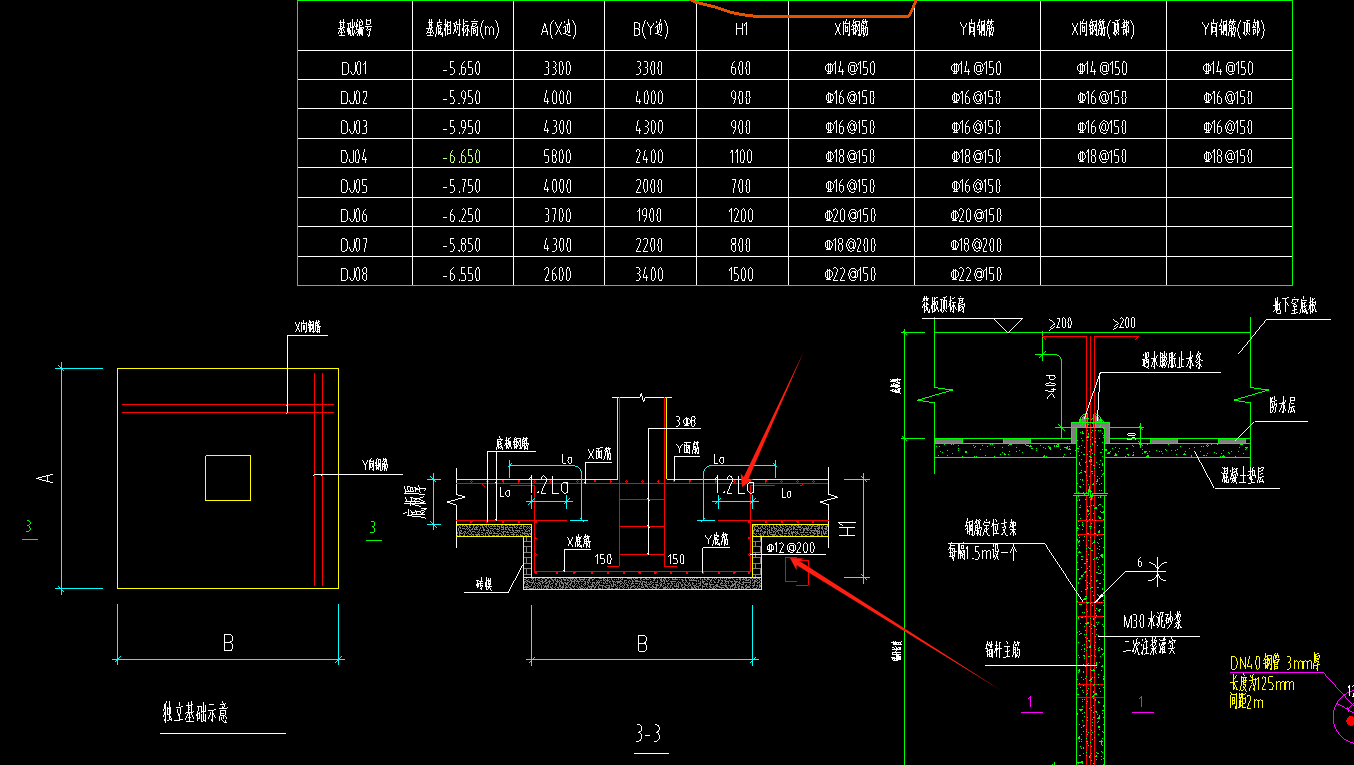Click the H1 value 1200 for DJ06
This screenshot has height=765, width=1354.
[741, 215]
